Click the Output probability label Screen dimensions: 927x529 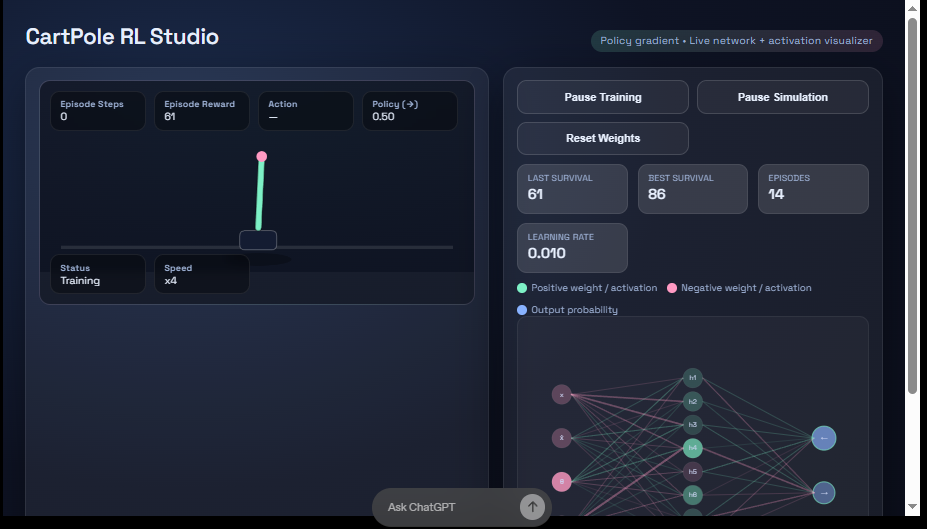[x=574, y=310]
